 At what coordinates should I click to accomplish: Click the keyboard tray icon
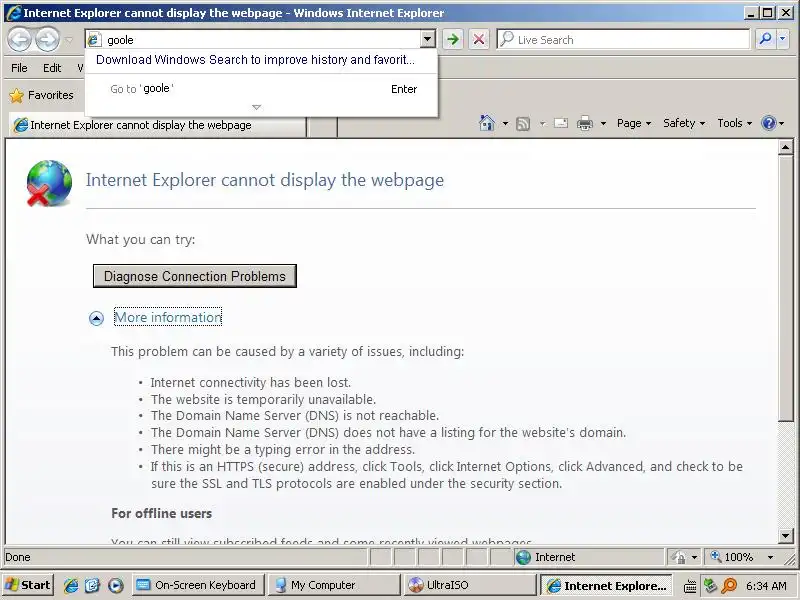pyautogui.click(x=690, y=586)
